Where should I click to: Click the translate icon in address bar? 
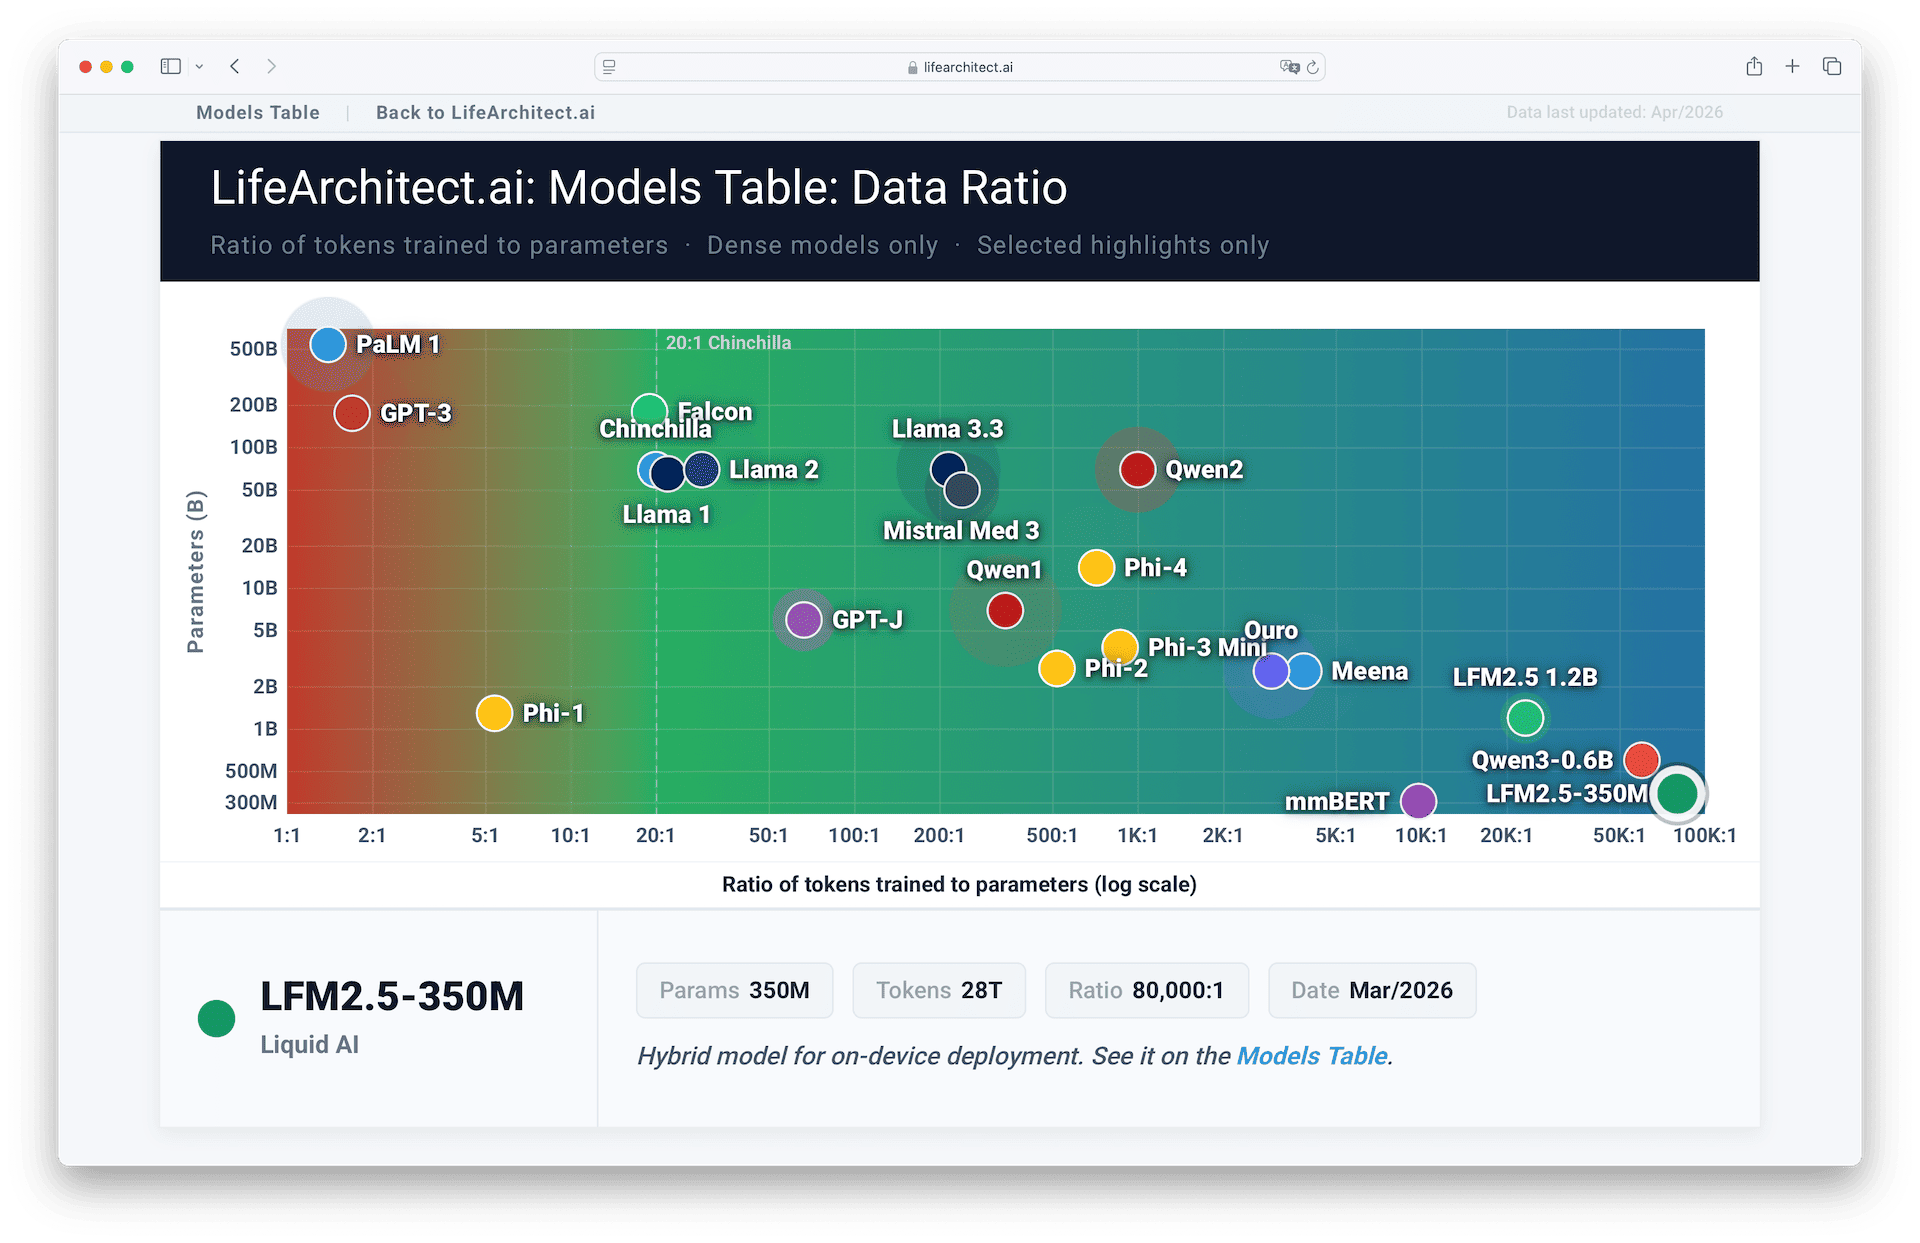[x=1289, y=67]
